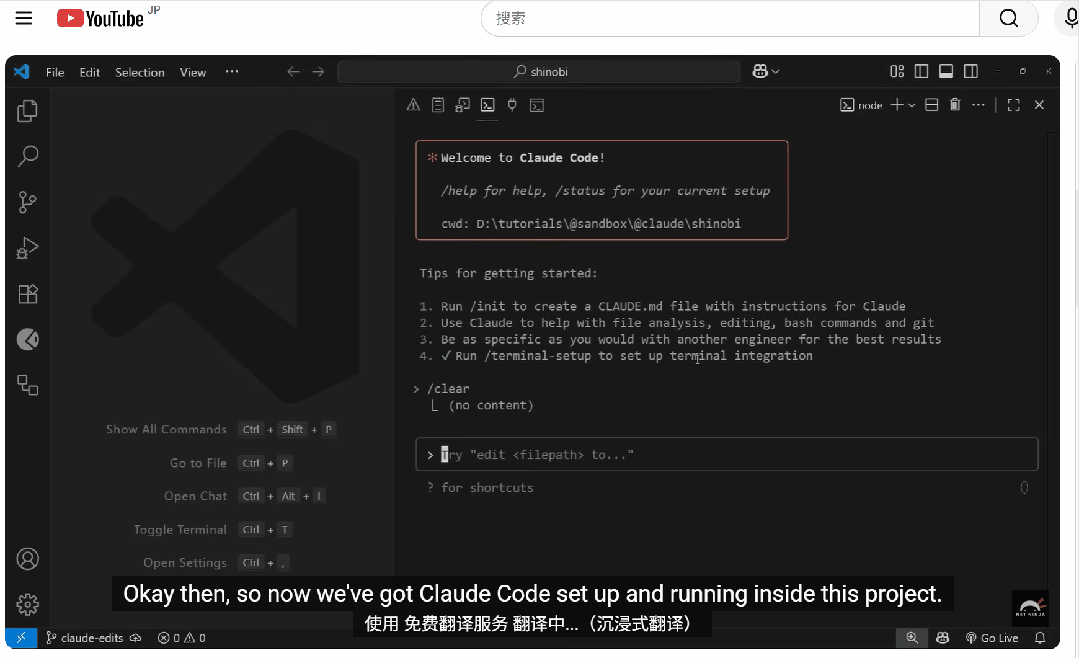Open the Manage gear menu
The image size is (1079, 658).
28,604
